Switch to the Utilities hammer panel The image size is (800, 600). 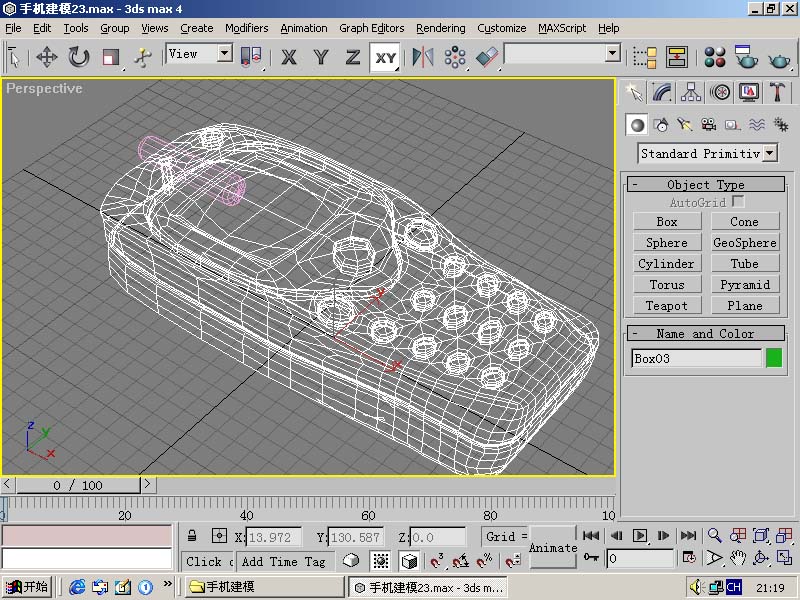tap(778, 92)
